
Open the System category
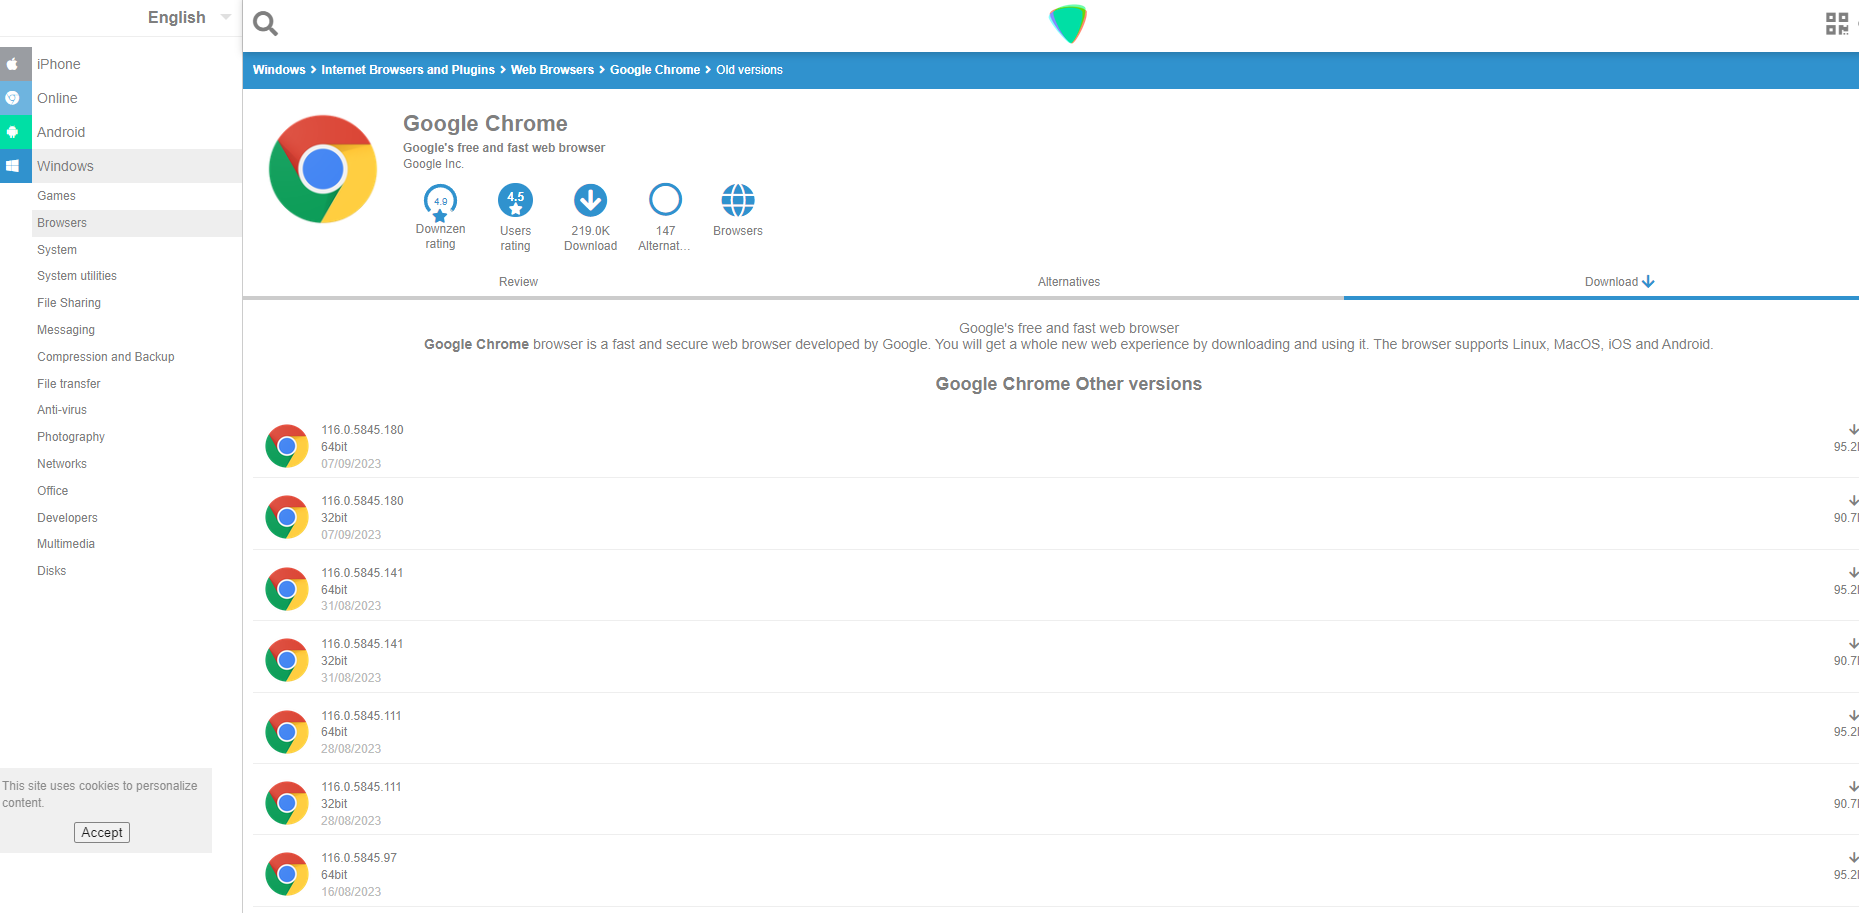pyautogui.click(x=57, y=250)
